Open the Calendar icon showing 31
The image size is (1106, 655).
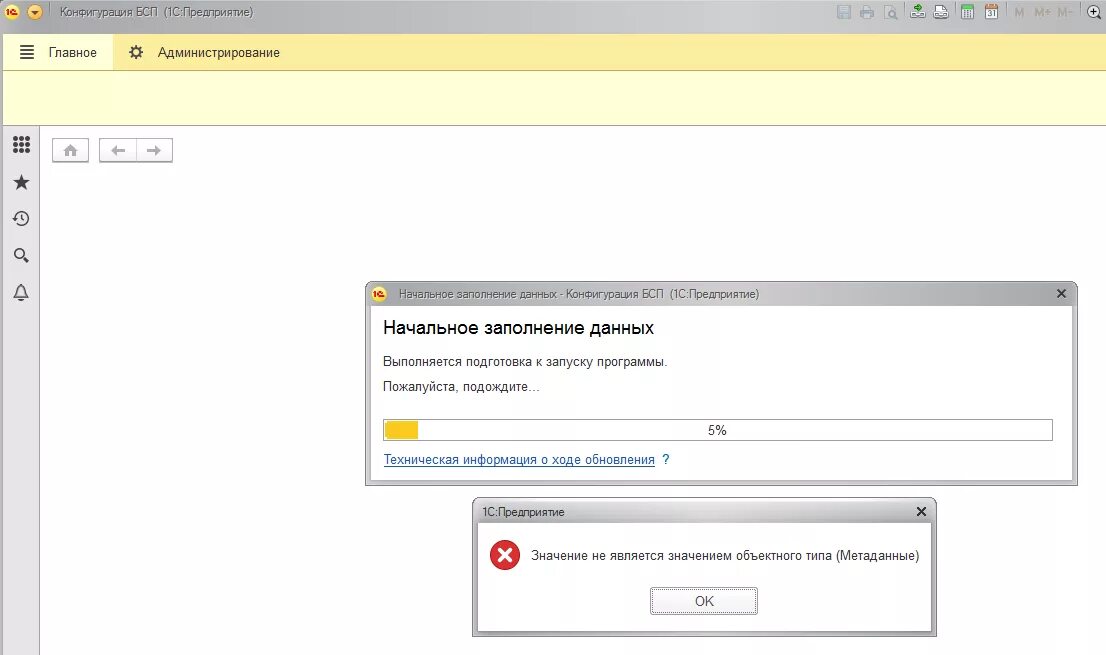point(991,12)
